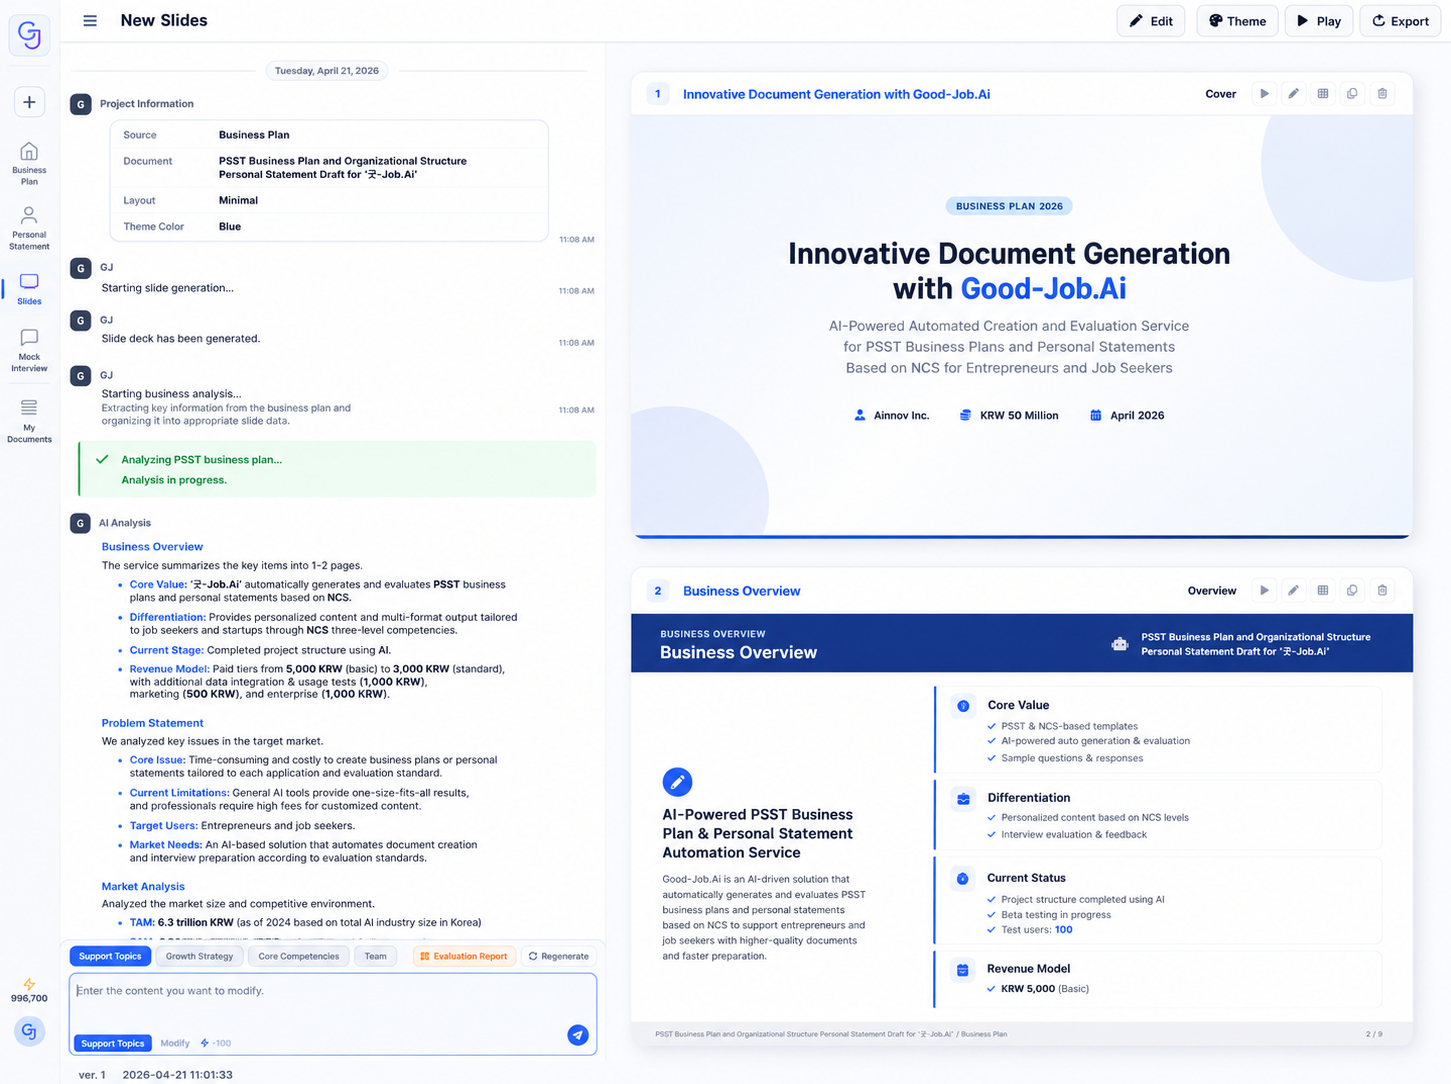1451x1084 pixels.
Task: Click the slide 1 cover thumbnail
Action: [1022, 327]
